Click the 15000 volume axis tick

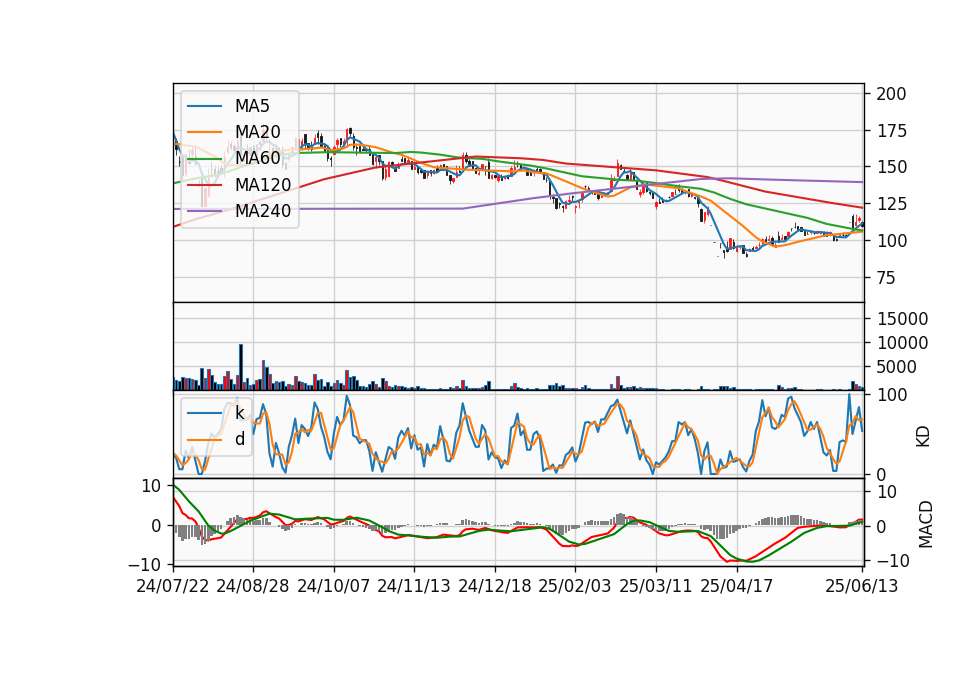pyautogui.click(x=902, y=318)
